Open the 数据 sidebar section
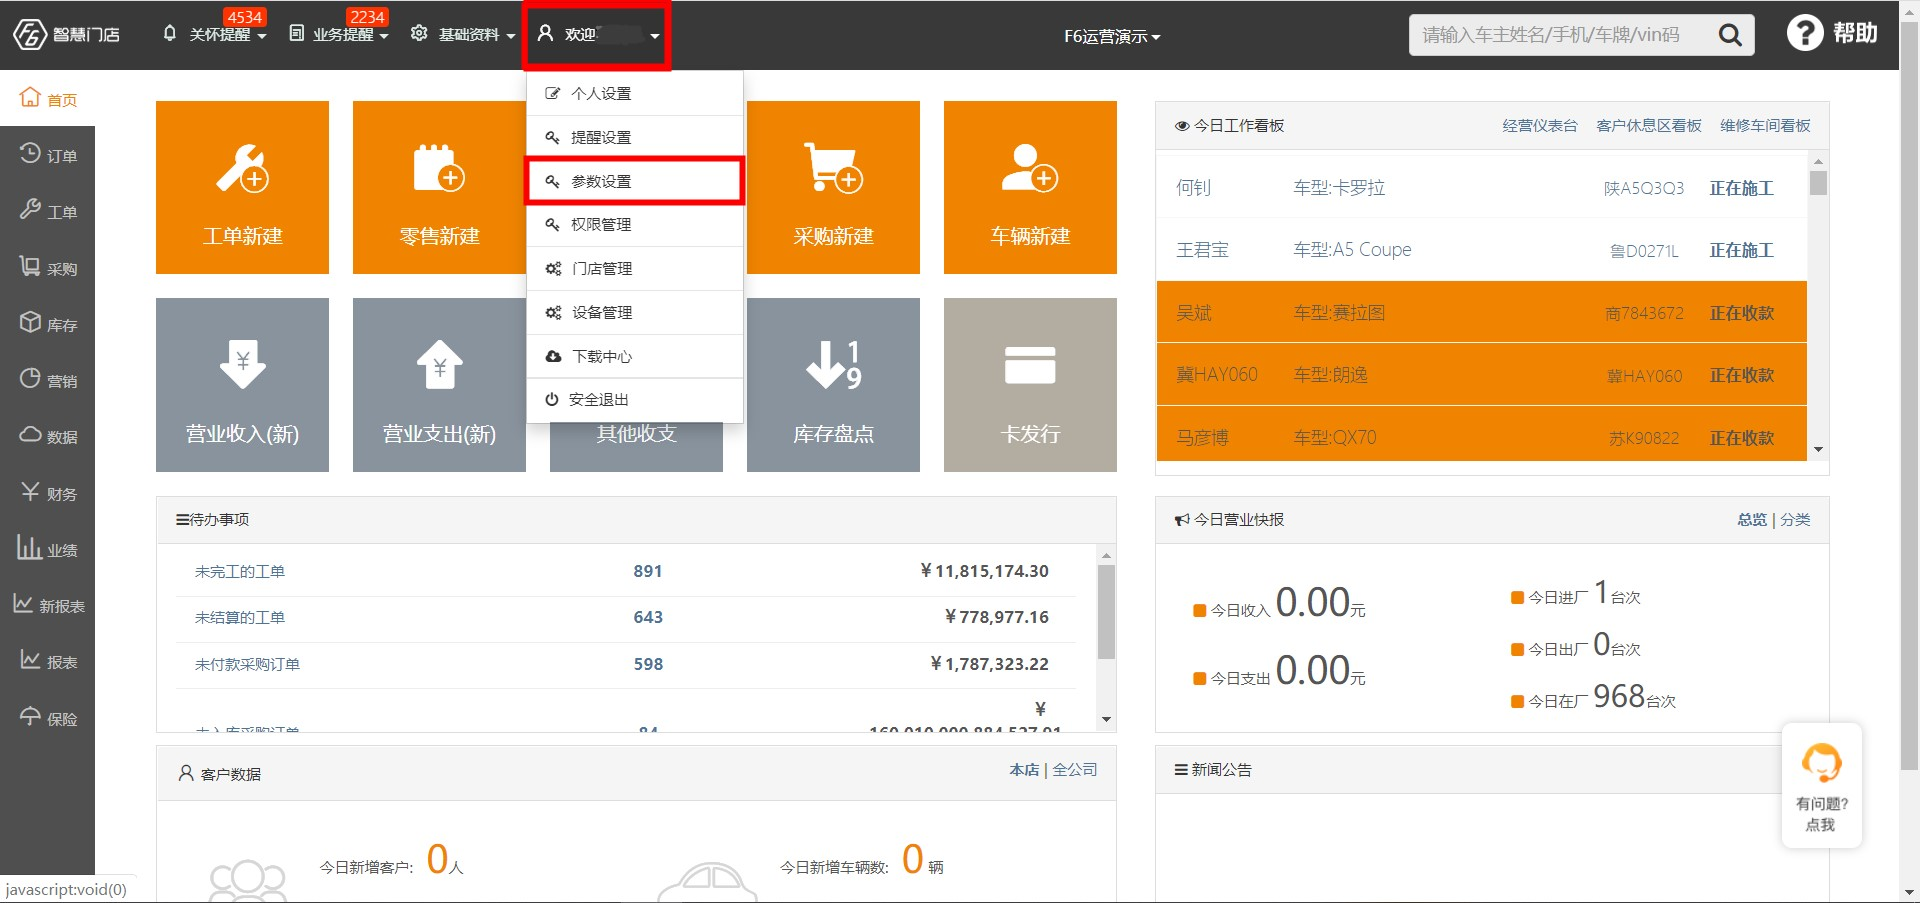 [x=47, y=435]
